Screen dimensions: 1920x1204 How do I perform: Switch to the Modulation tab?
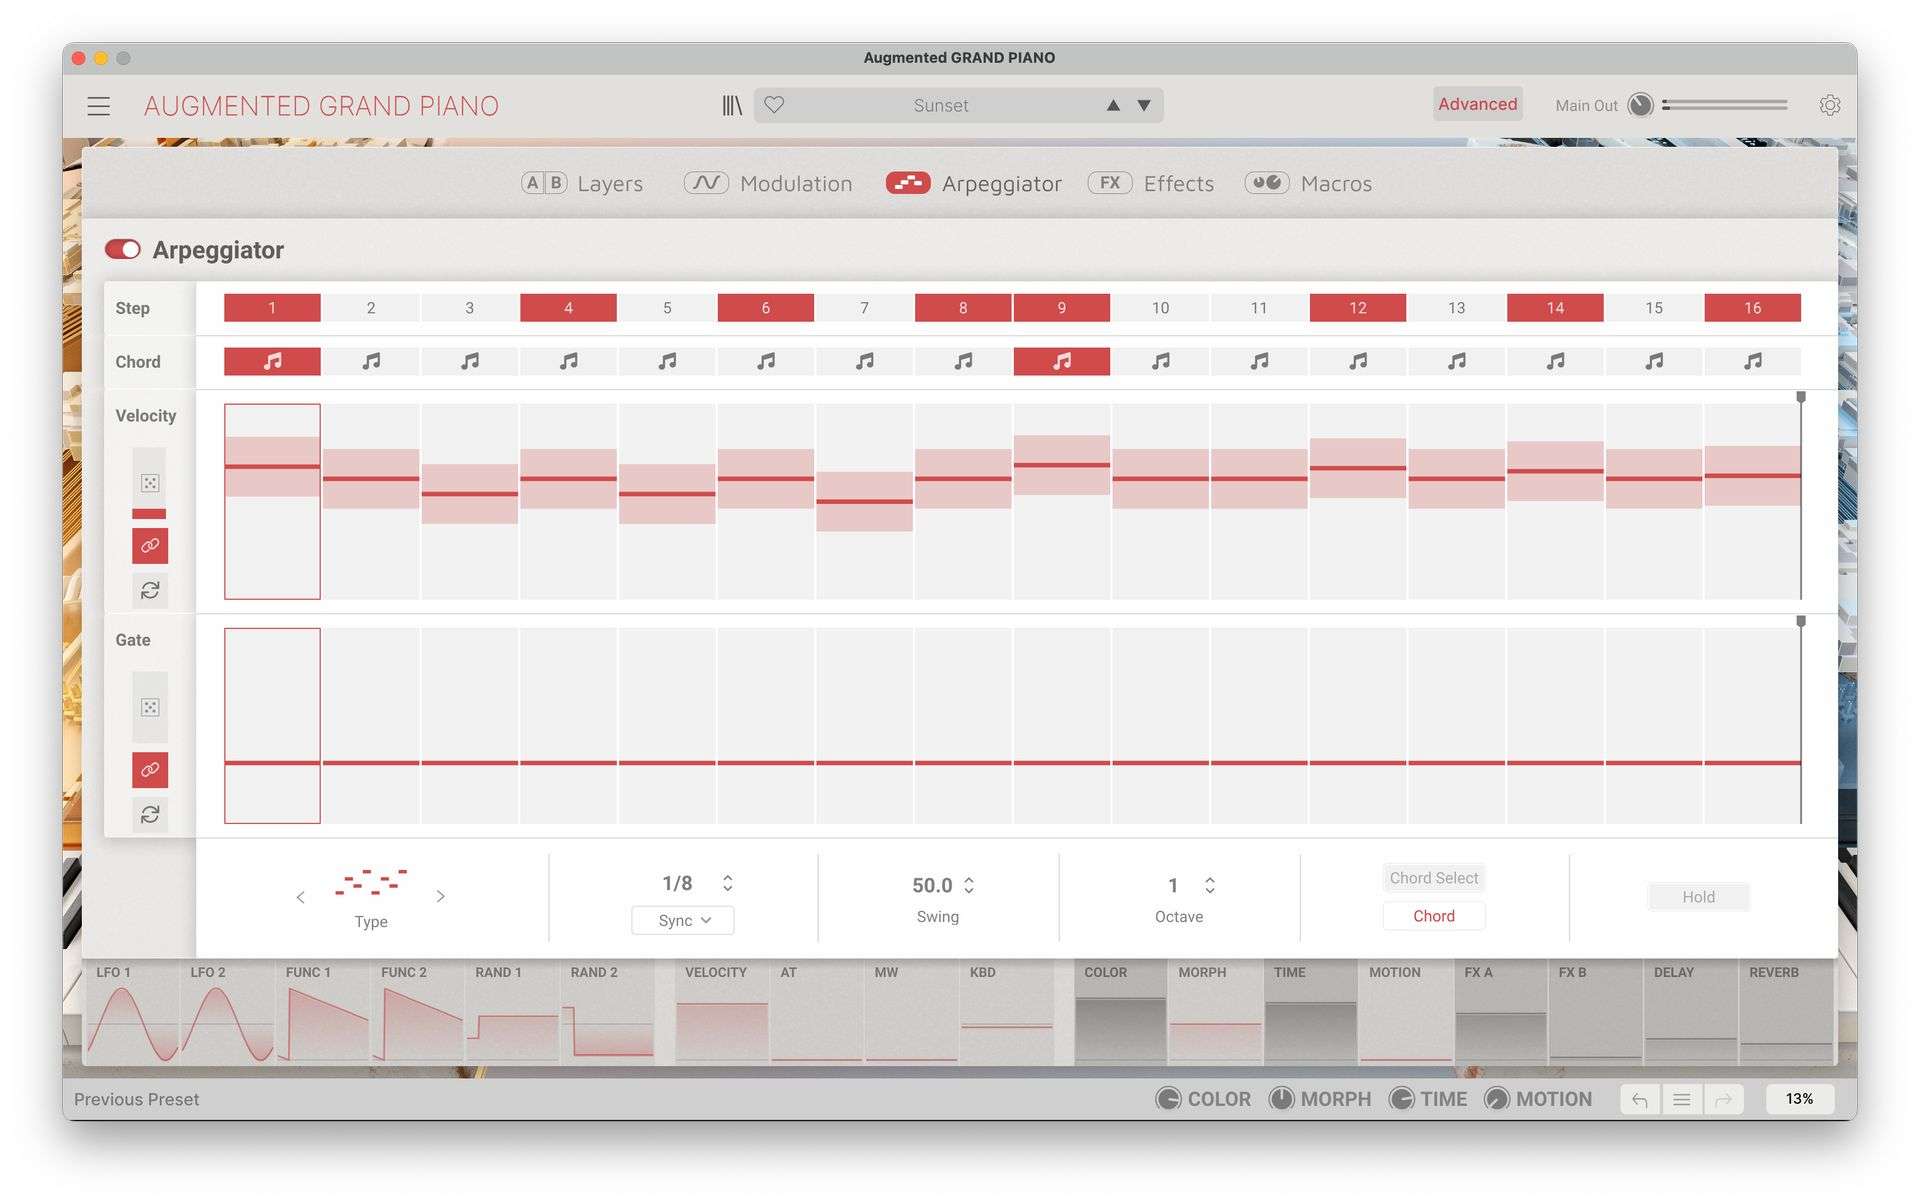768,183
